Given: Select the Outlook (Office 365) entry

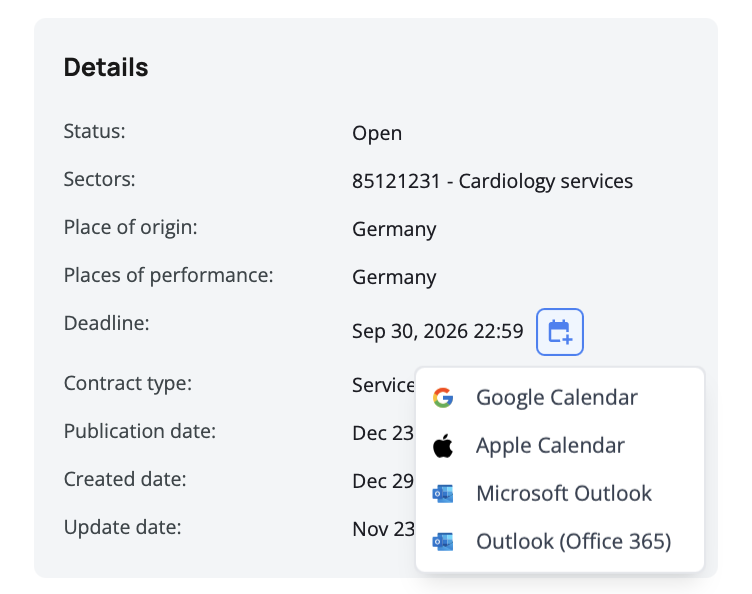Looking at the screenshot, I should [573, 542].
